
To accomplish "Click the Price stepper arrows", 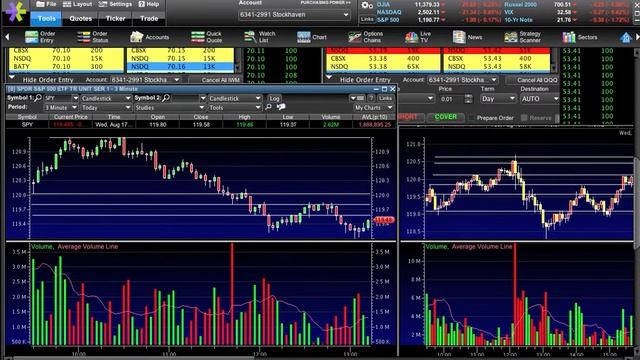I will 468,99.
